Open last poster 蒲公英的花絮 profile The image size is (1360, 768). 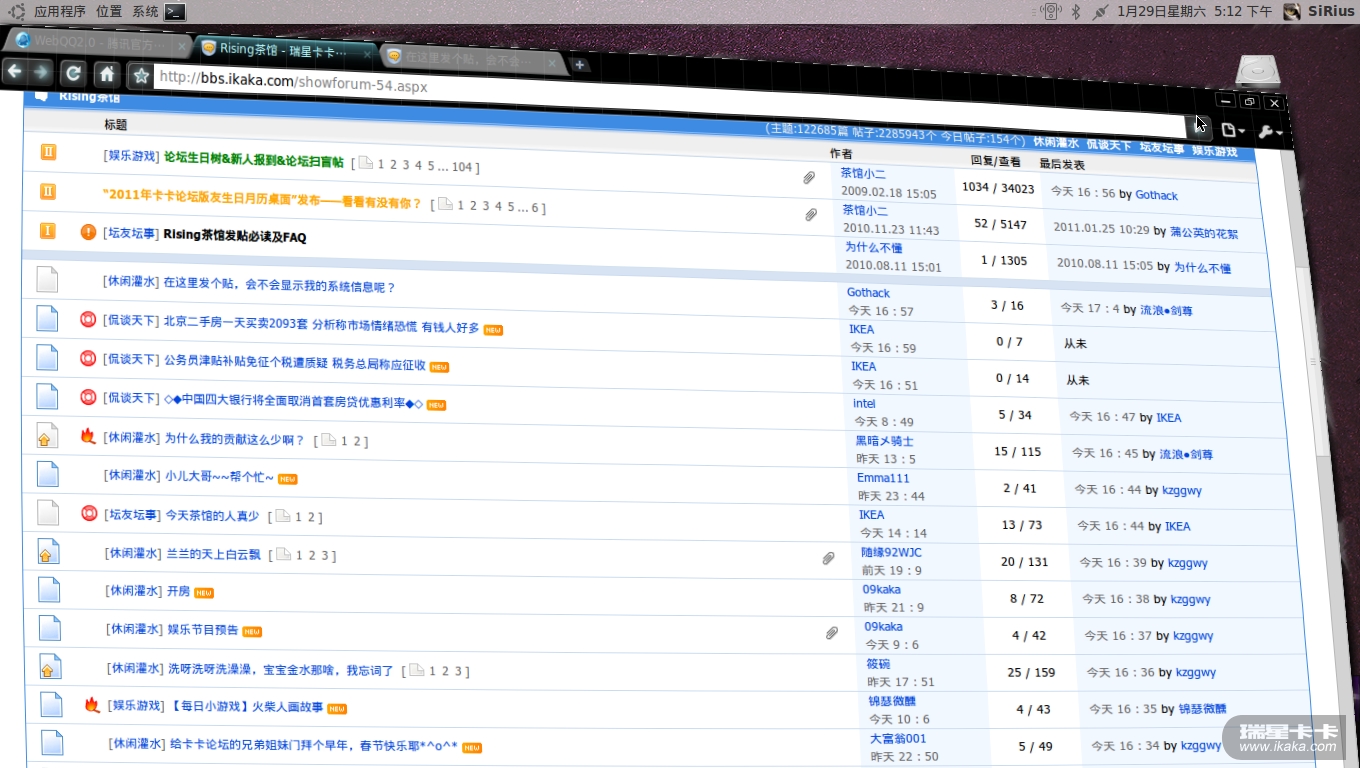click(1204, 232)
